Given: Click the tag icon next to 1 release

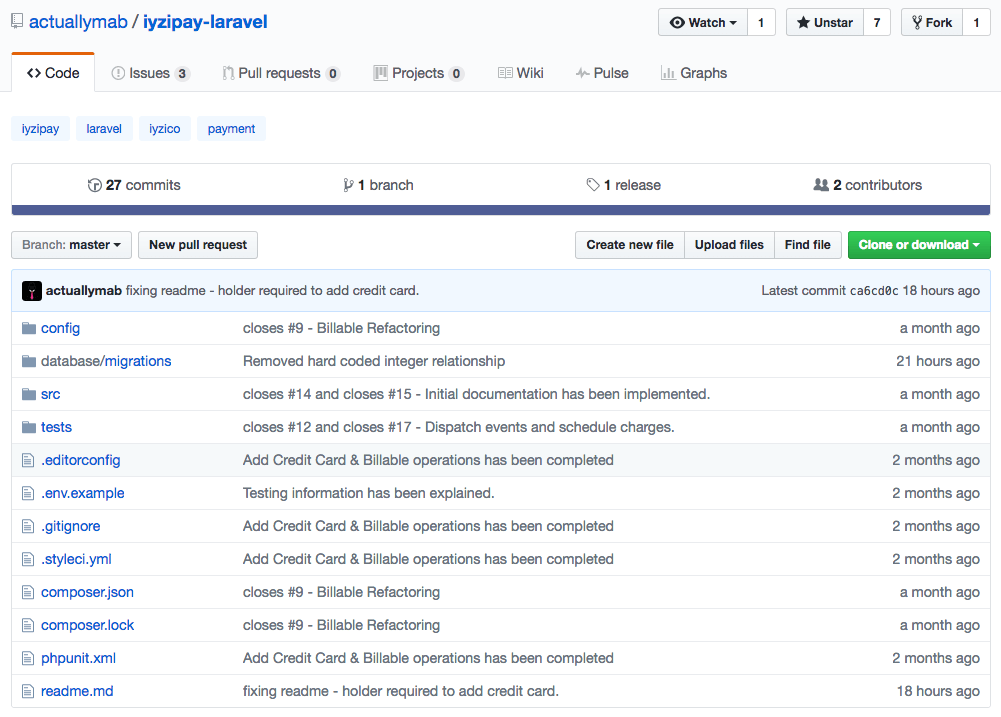Looking at the screenshot, I should [593, 185].
